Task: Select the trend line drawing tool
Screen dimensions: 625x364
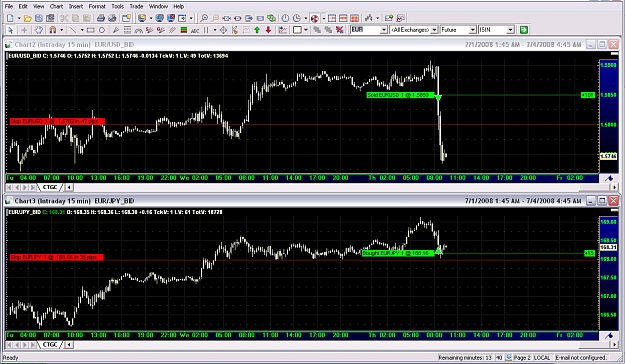Action: point(73,30)
